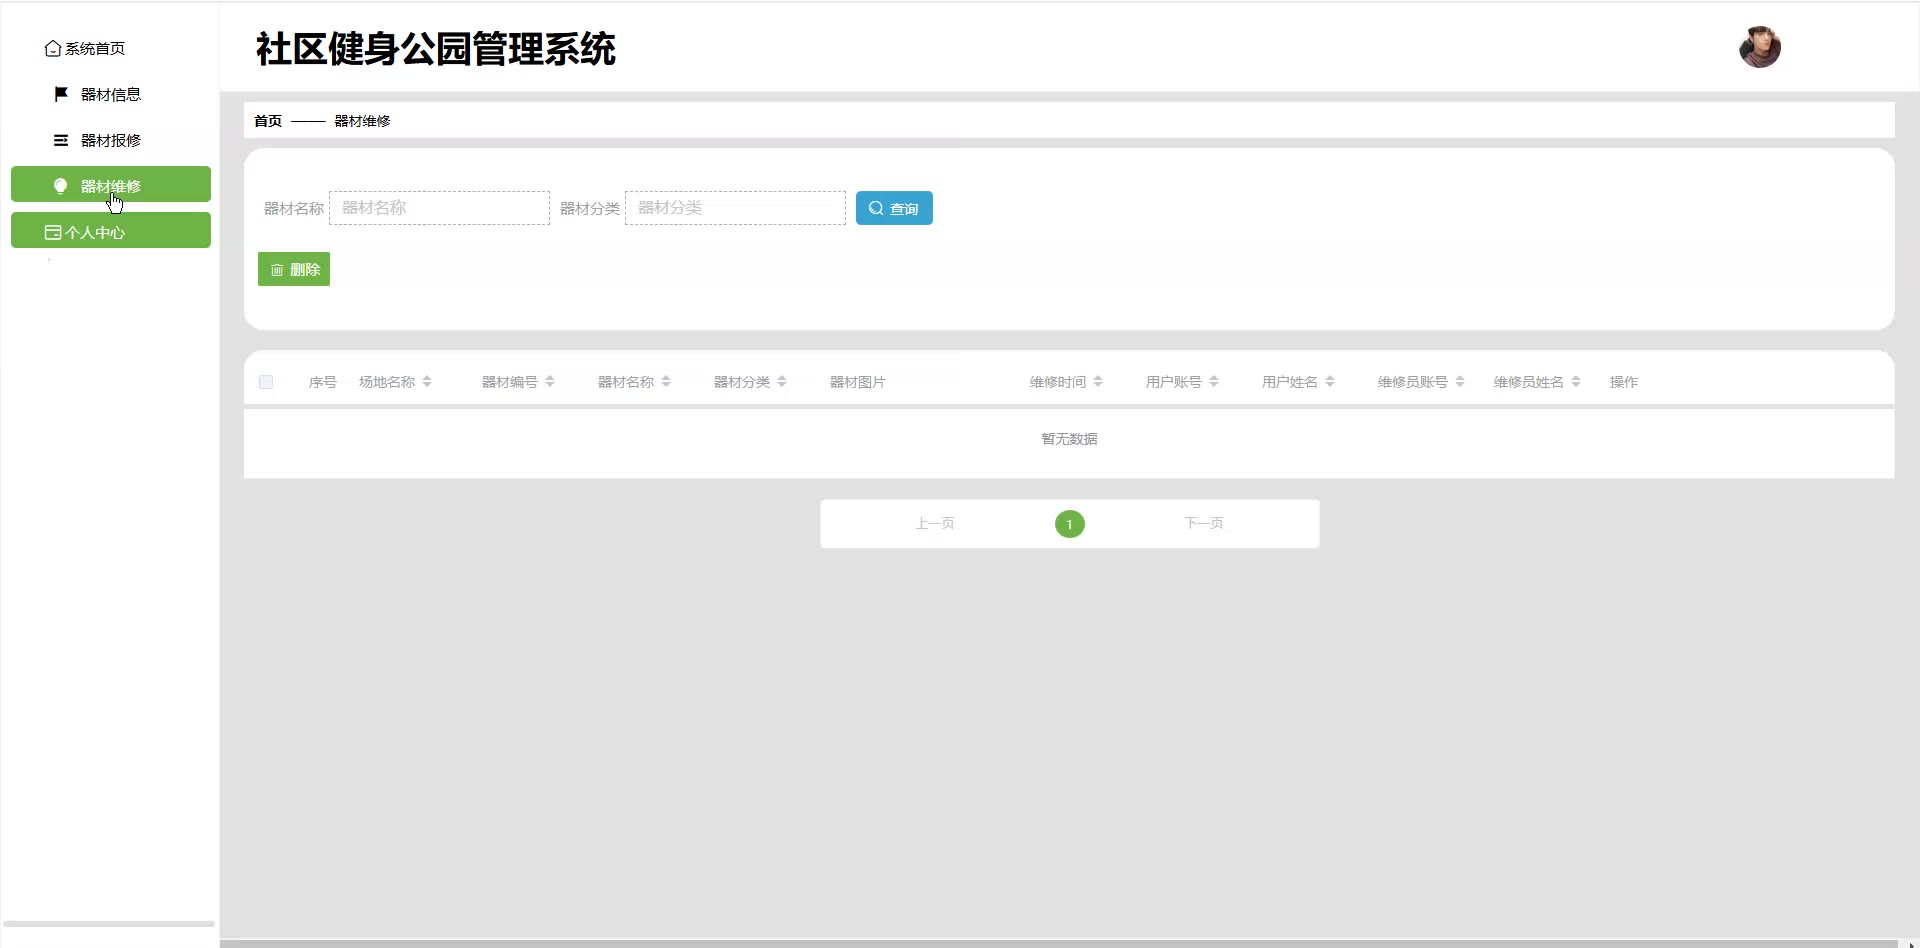Follow the 首页 breadcrumb link

pos(268,121)
